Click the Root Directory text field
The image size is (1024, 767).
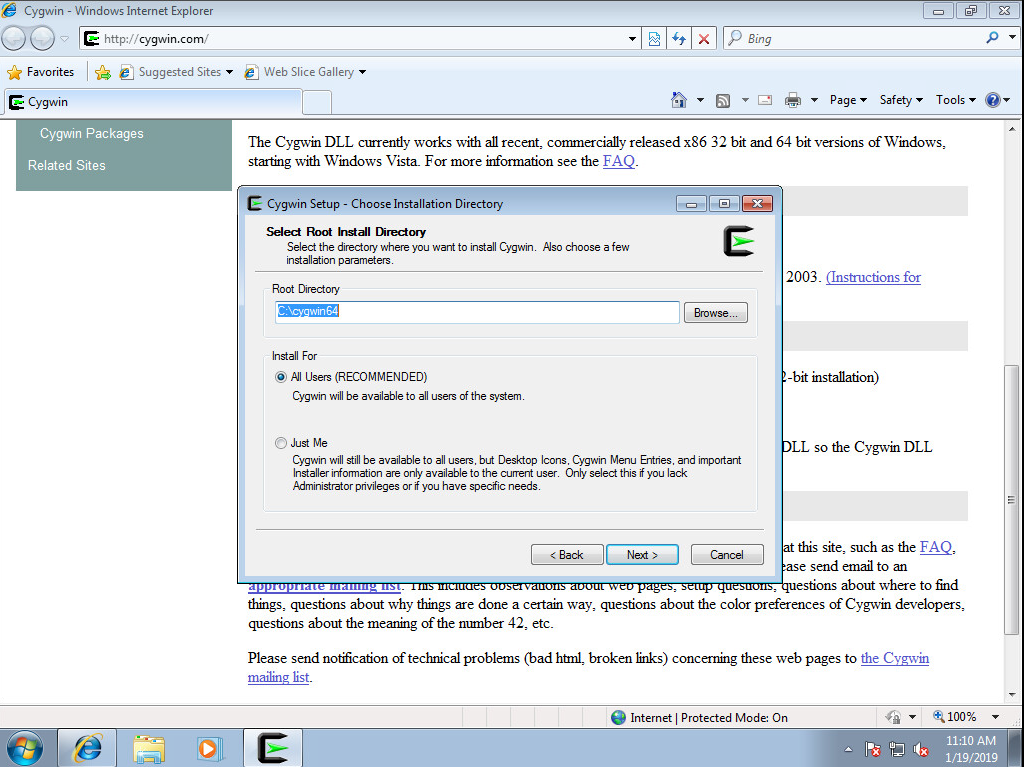[x=477, y=312]
